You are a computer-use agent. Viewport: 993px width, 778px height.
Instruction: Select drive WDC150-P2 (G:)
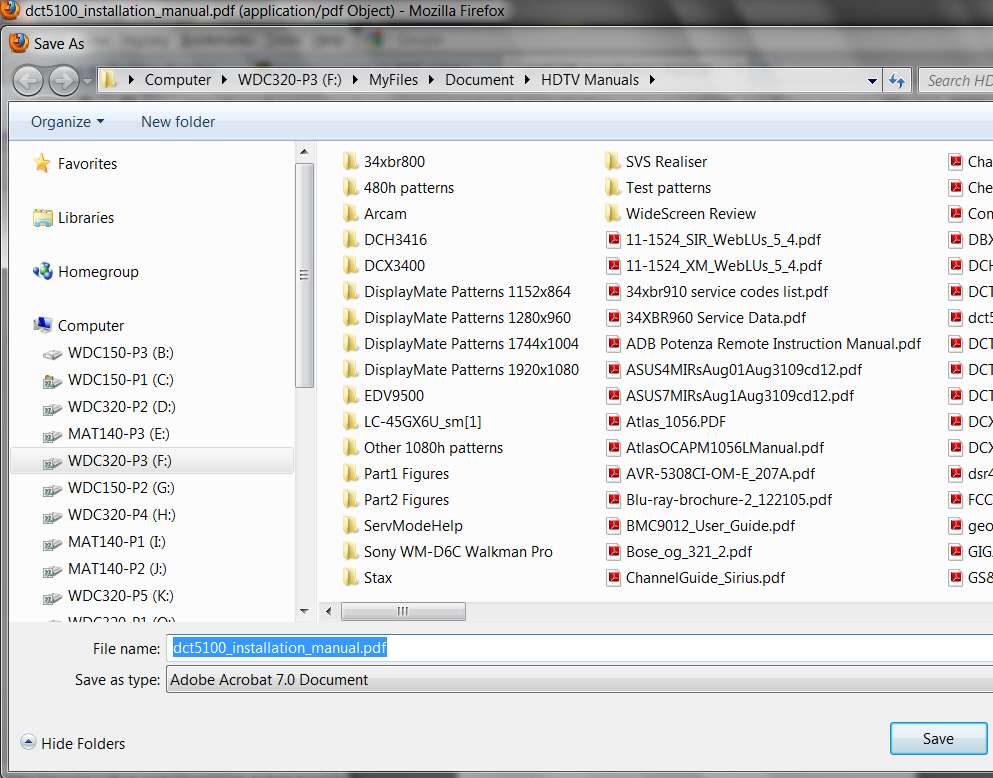coord(121,487)
